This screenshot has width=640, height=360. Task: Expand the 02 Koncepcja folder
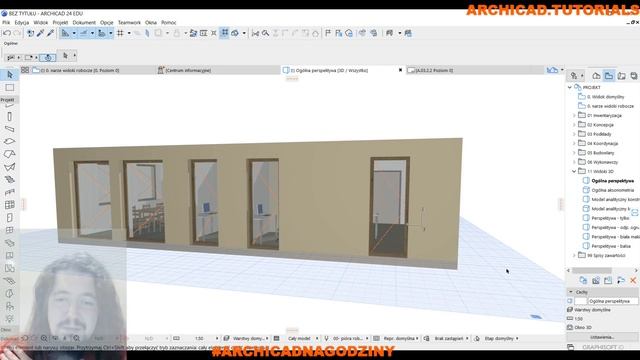574,125
